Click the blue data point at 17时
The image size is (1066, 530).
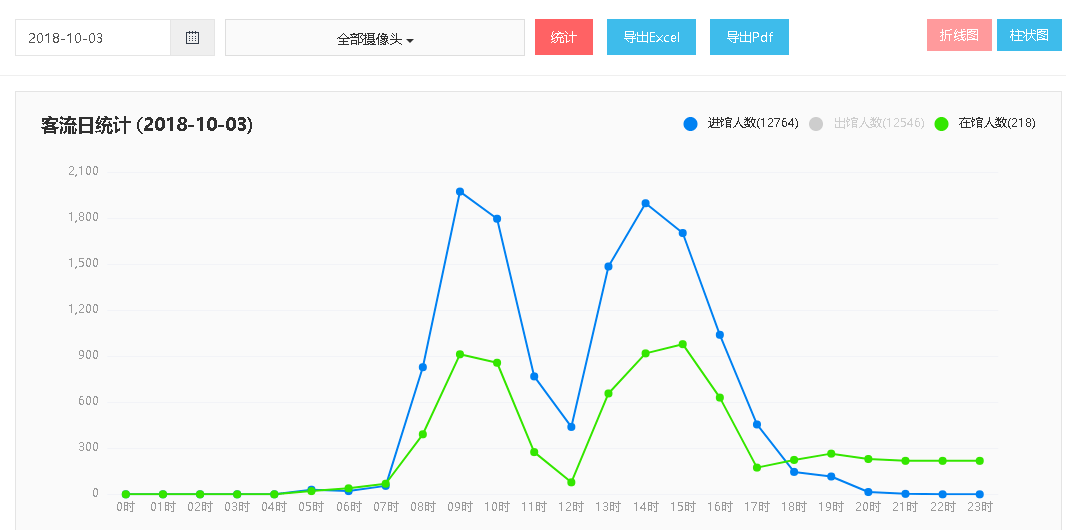pyautogui.click(x=757, y=425)
